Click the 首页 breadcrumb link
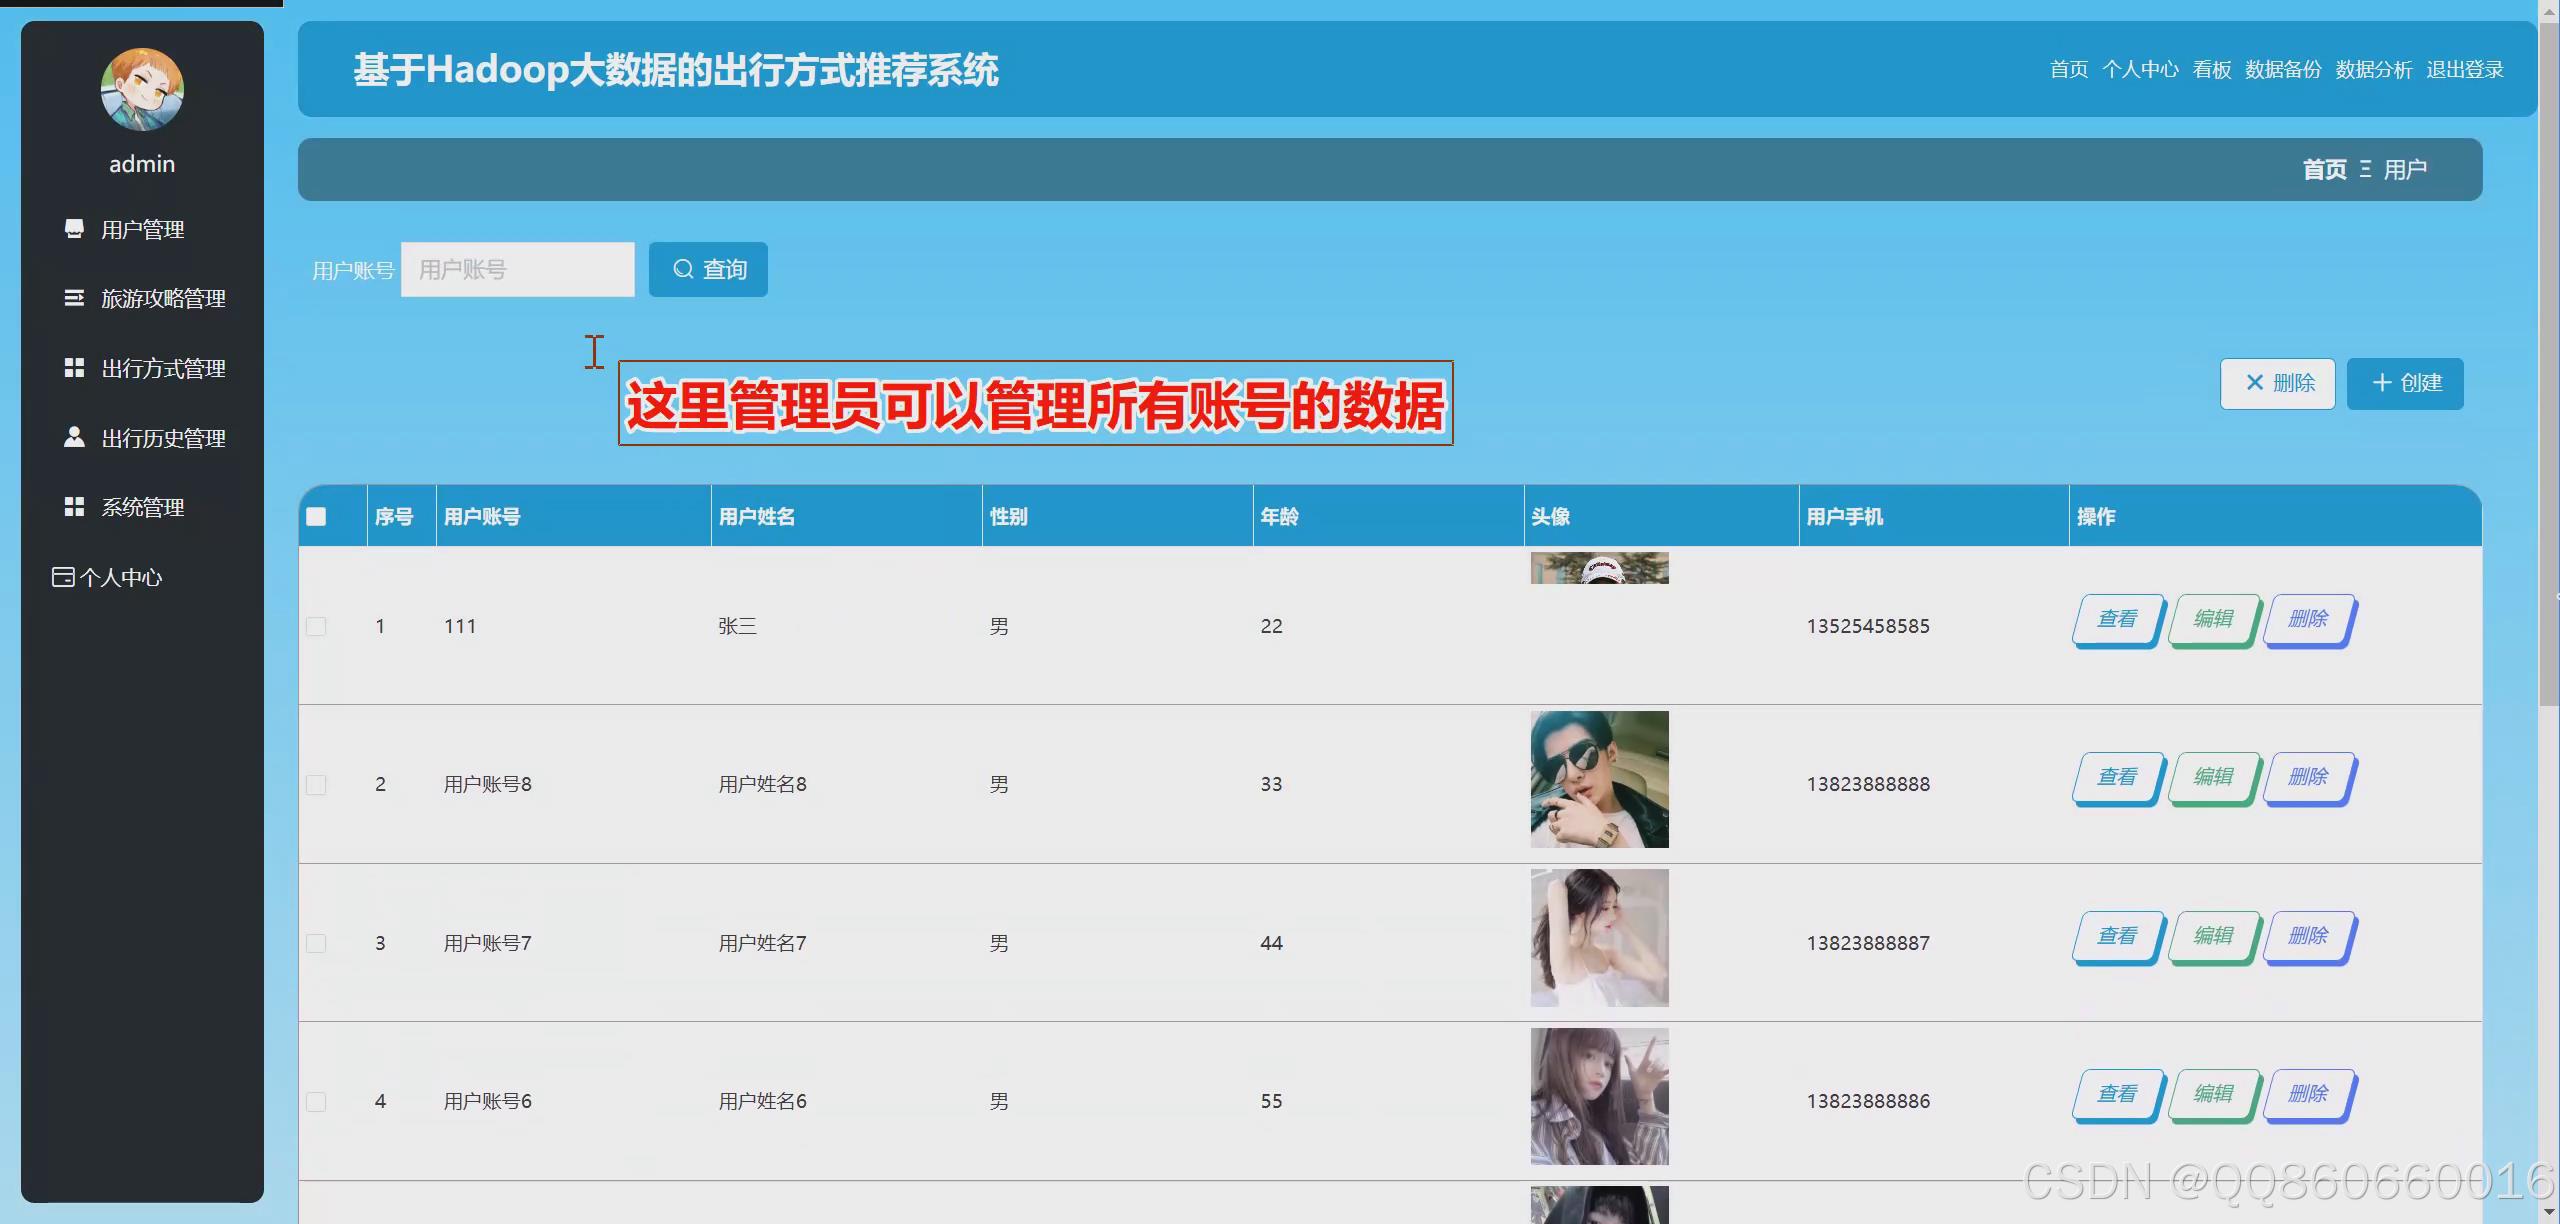Image resolution: width=2560 pixels, height=1224 pixels. [x=2324, y=169]
